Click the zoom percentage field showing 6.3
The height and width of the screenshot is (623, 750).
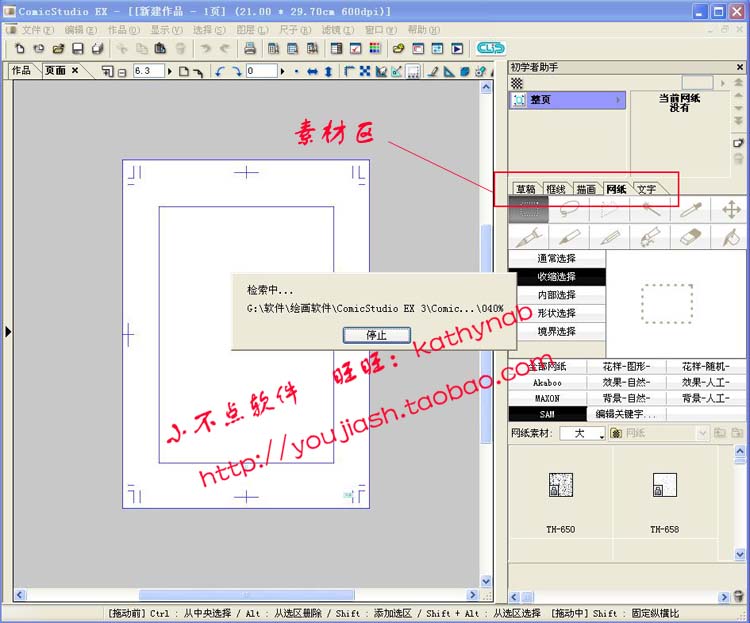149,71
